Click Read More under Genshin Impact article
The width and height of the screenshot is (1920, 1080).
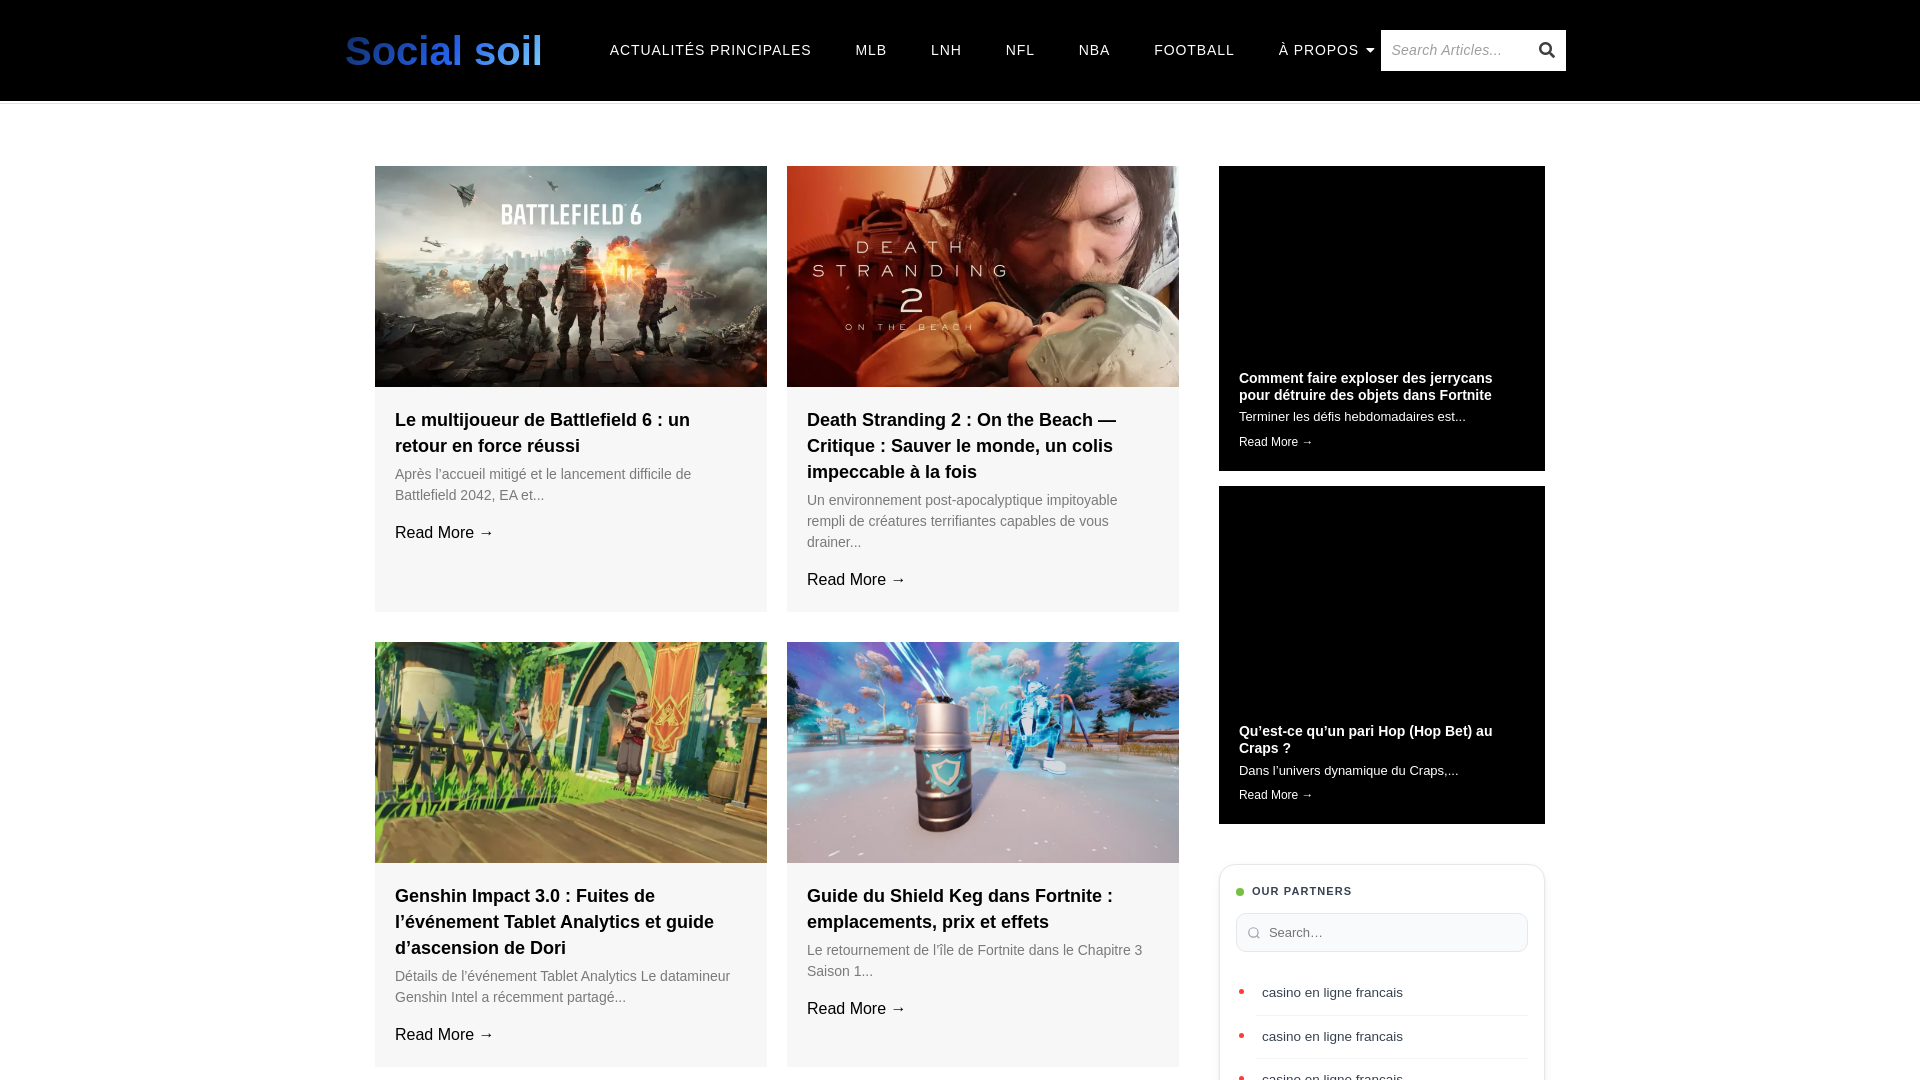click(444, 1035)
